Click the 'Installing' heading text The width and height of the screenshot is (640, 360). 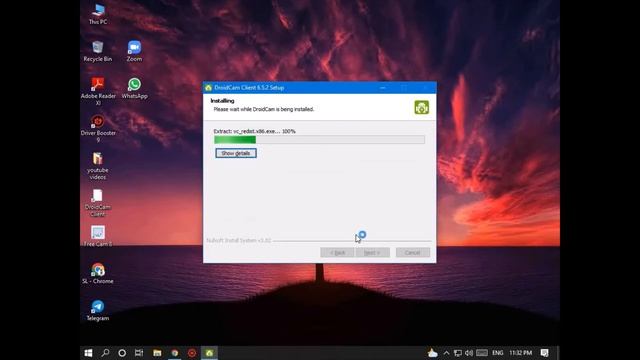click(222, 101)
